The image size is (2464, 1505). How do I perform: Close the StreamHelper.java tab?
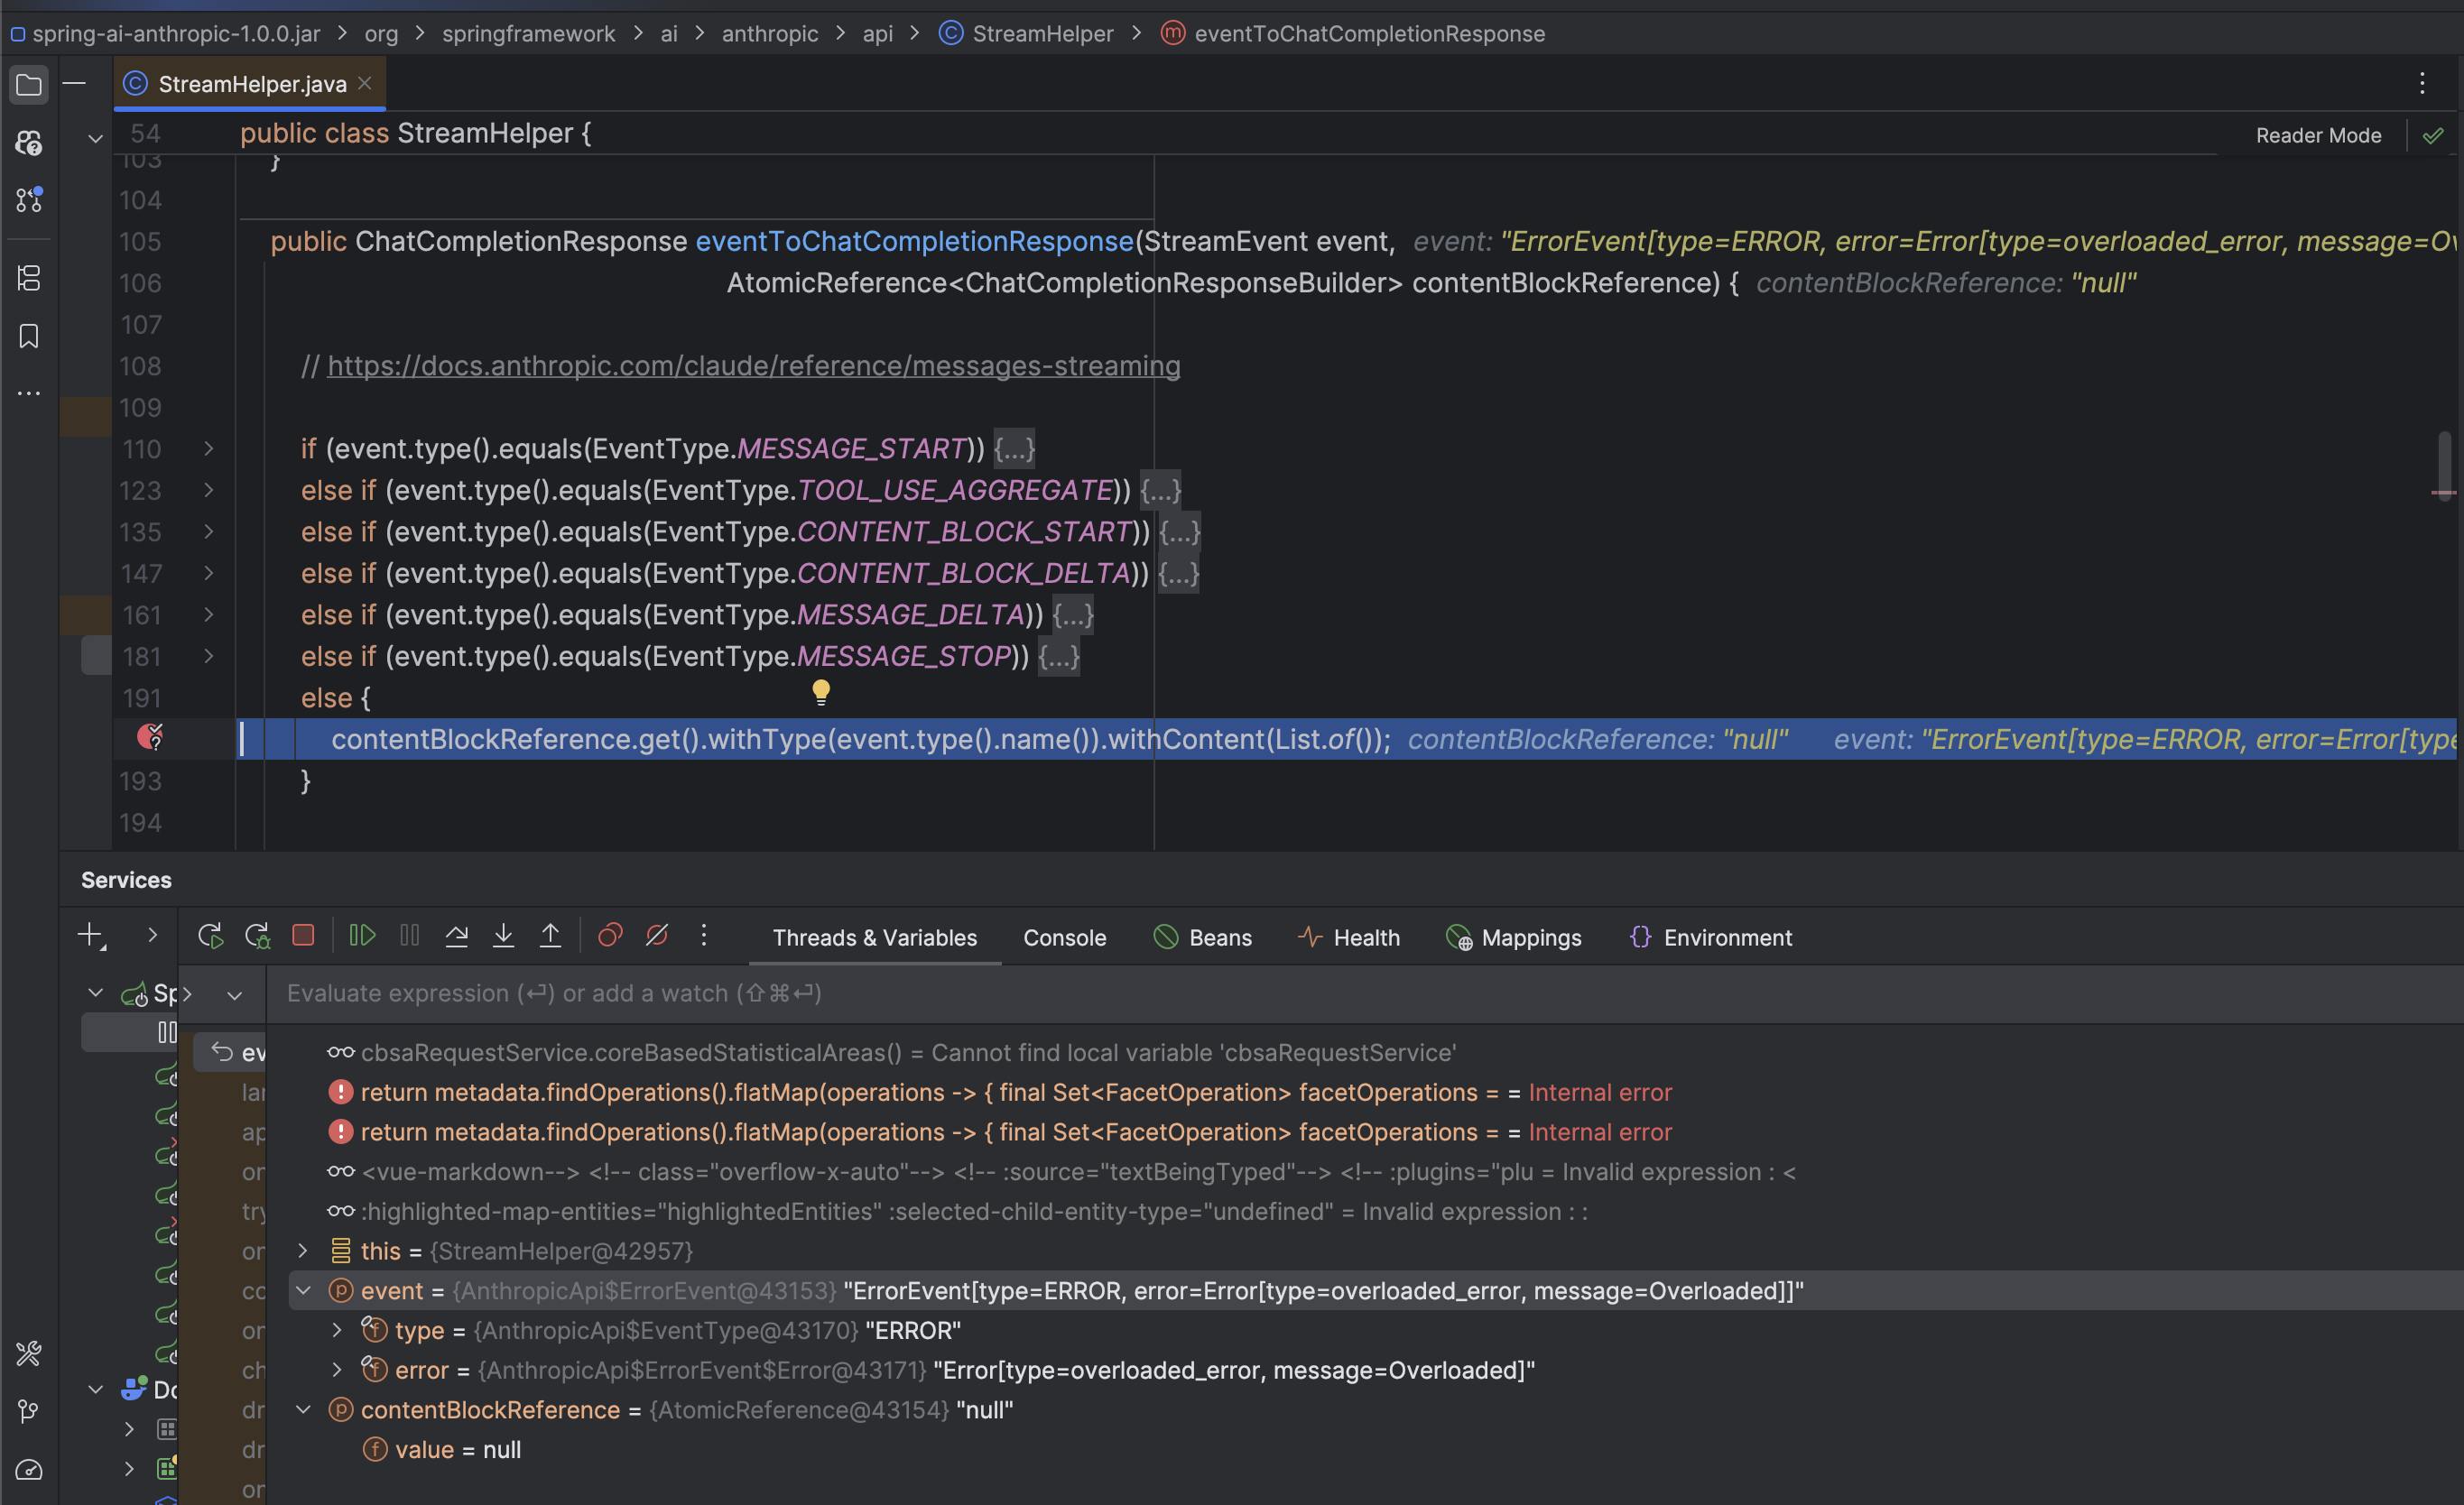tap(365, 83)
